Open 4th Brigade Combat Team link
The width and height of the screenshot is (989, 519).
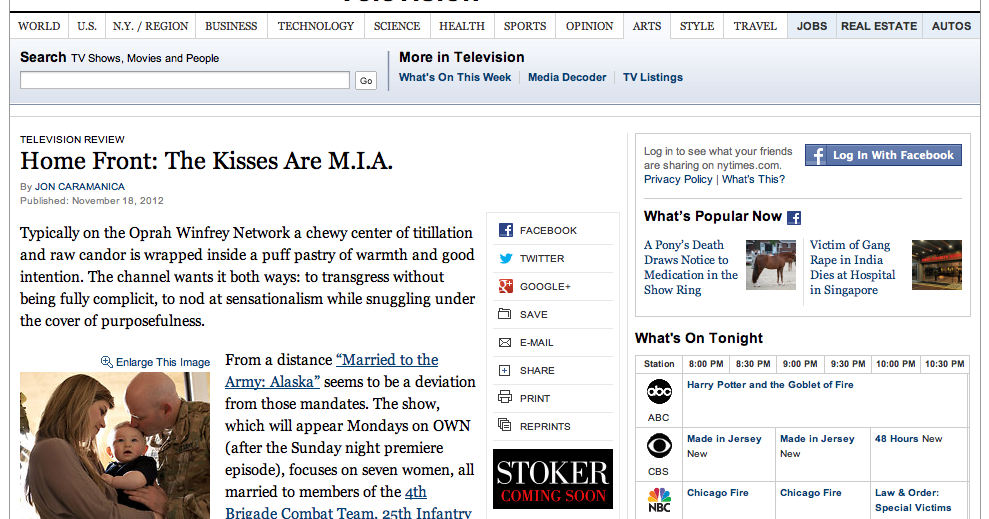pos(348,503)
